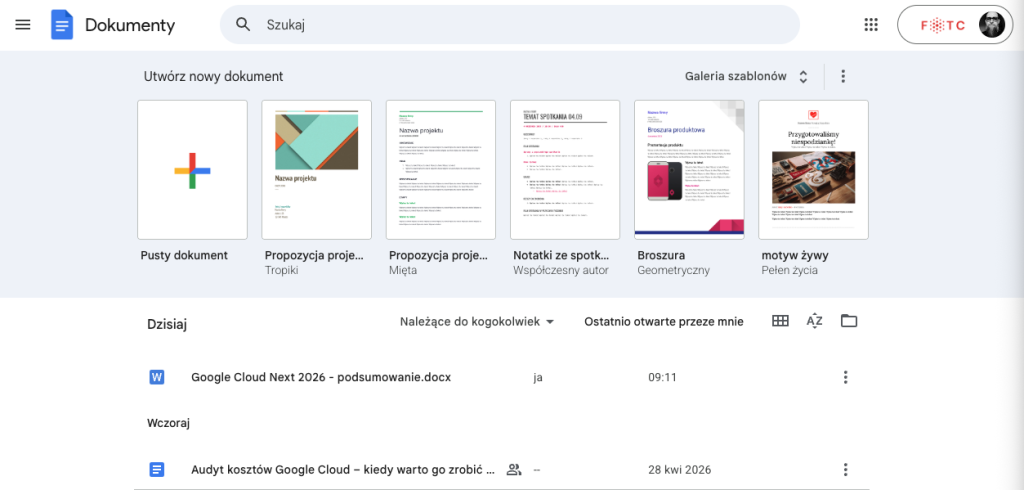The width and height of the screenshot is (1024, 490).
Task: Open the Broszura Geometryczny template
Action: tap(689, 170)
